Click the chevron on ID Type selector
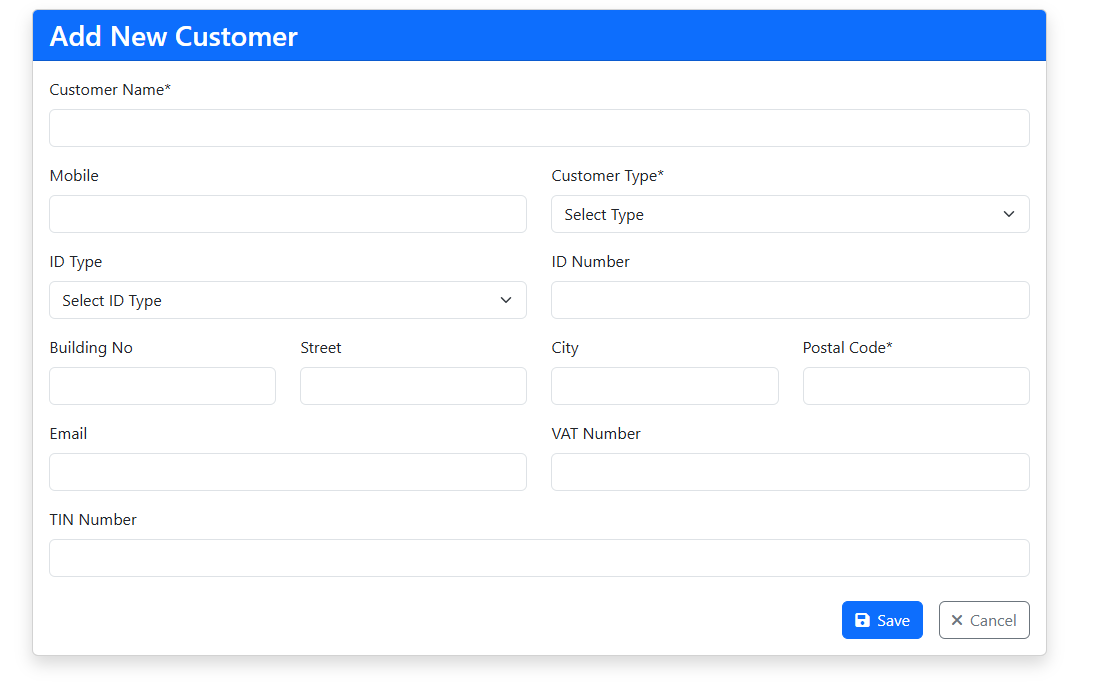The width and height of the screenshot is (1099, 700). tap(506, 300)
